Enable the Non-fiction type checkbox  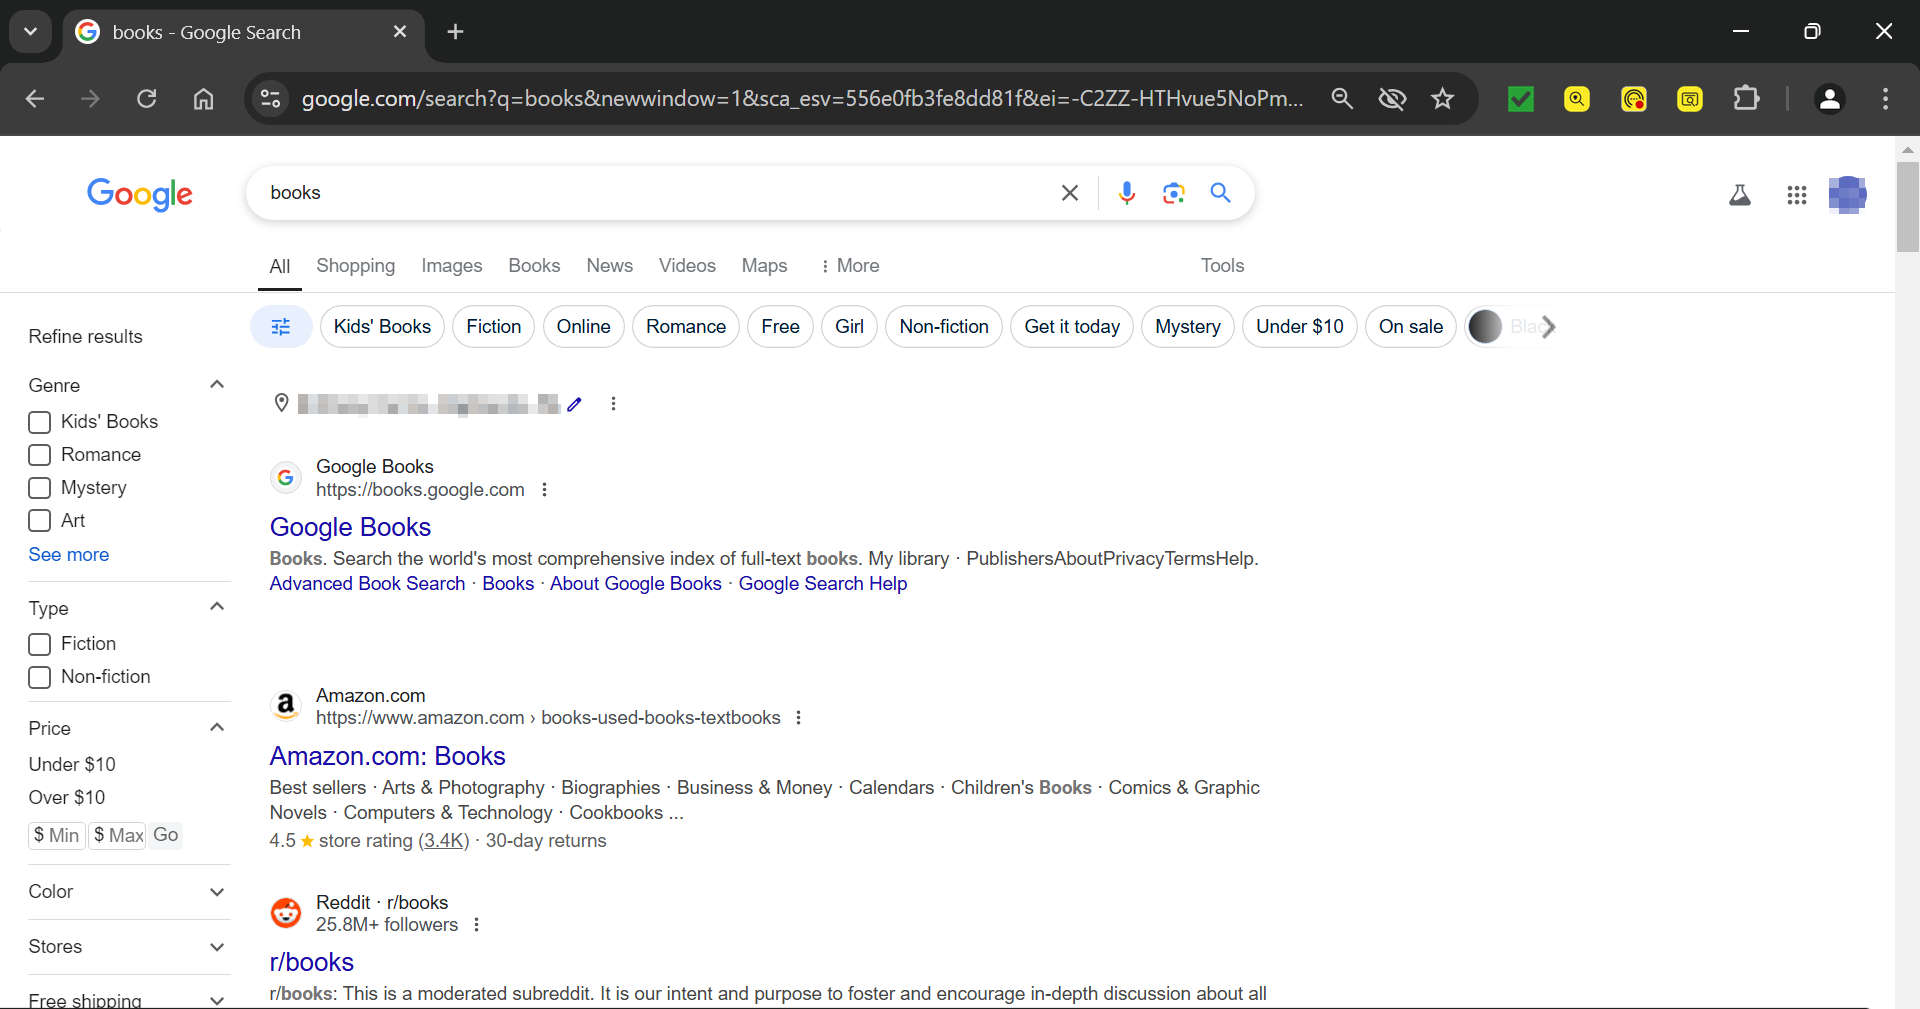[40, 677]
